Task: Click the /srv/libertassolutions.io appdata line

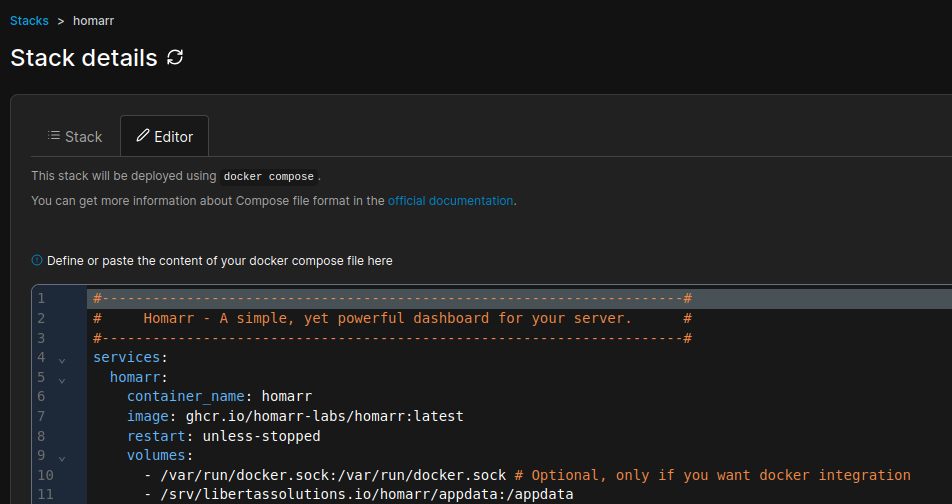Action: [359, 494]
